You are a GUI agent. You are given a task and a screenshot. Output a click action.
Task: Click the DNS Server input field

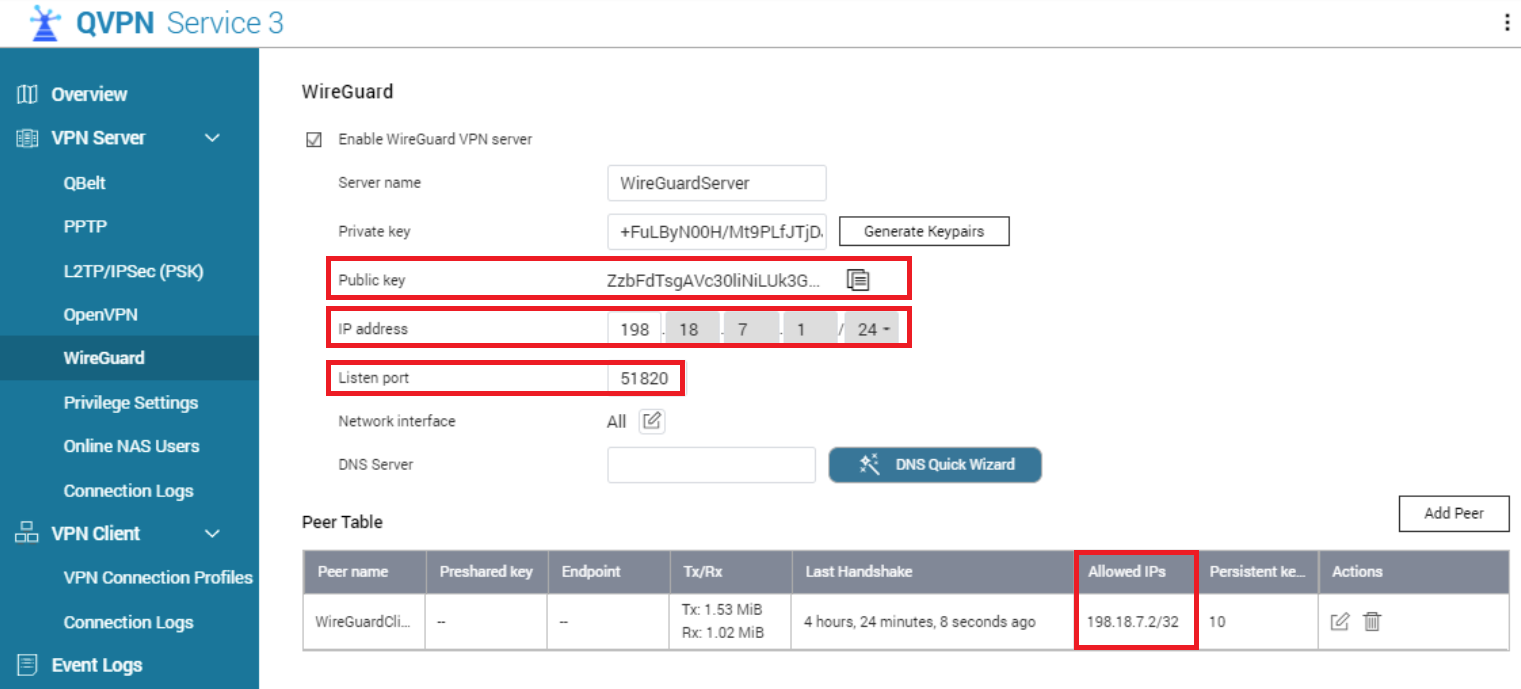[712, 464]
